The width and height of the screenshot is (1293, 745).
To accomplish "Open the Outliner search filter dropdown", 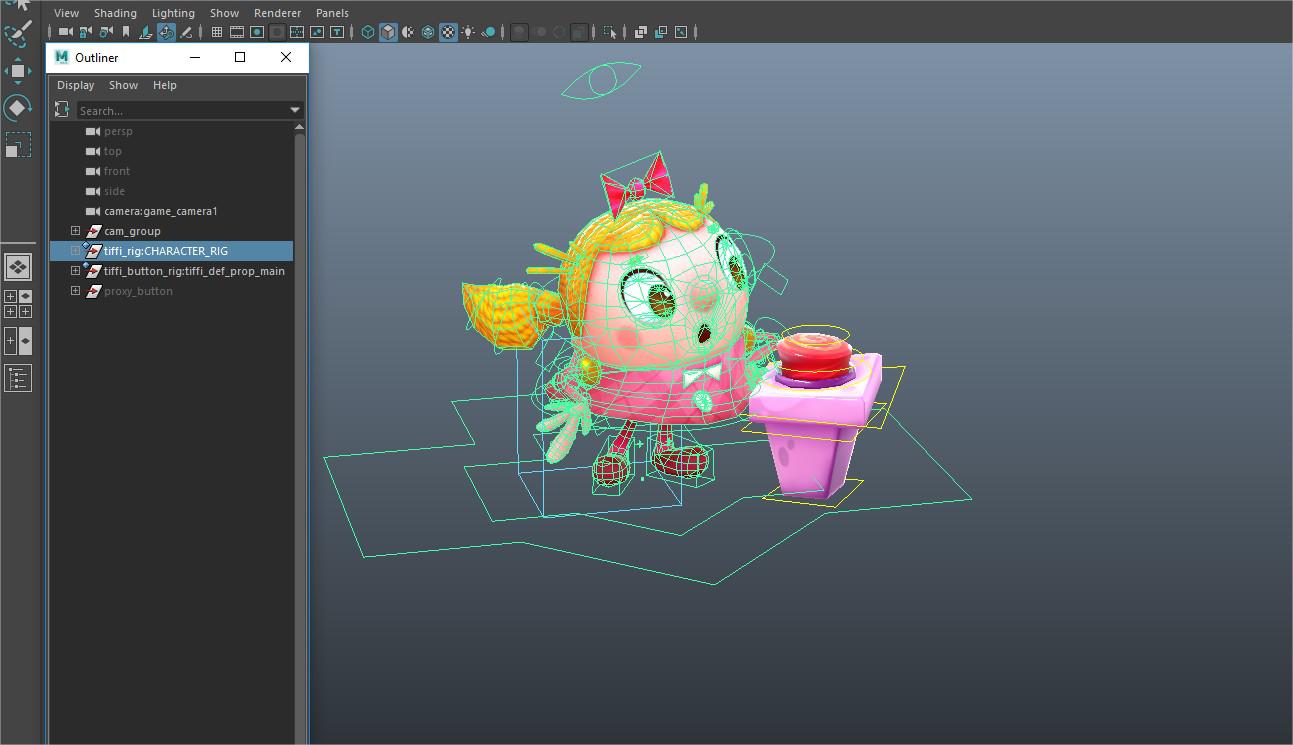I will tap(295, 110).
